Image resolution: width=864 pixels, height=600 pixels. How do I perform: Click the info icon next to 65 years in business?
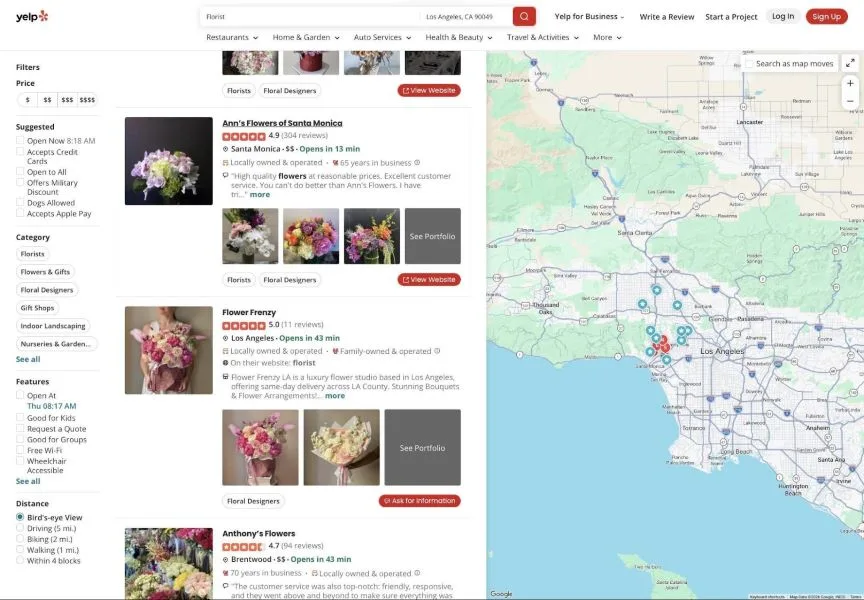pyautogui.click(x=417, y=163)
